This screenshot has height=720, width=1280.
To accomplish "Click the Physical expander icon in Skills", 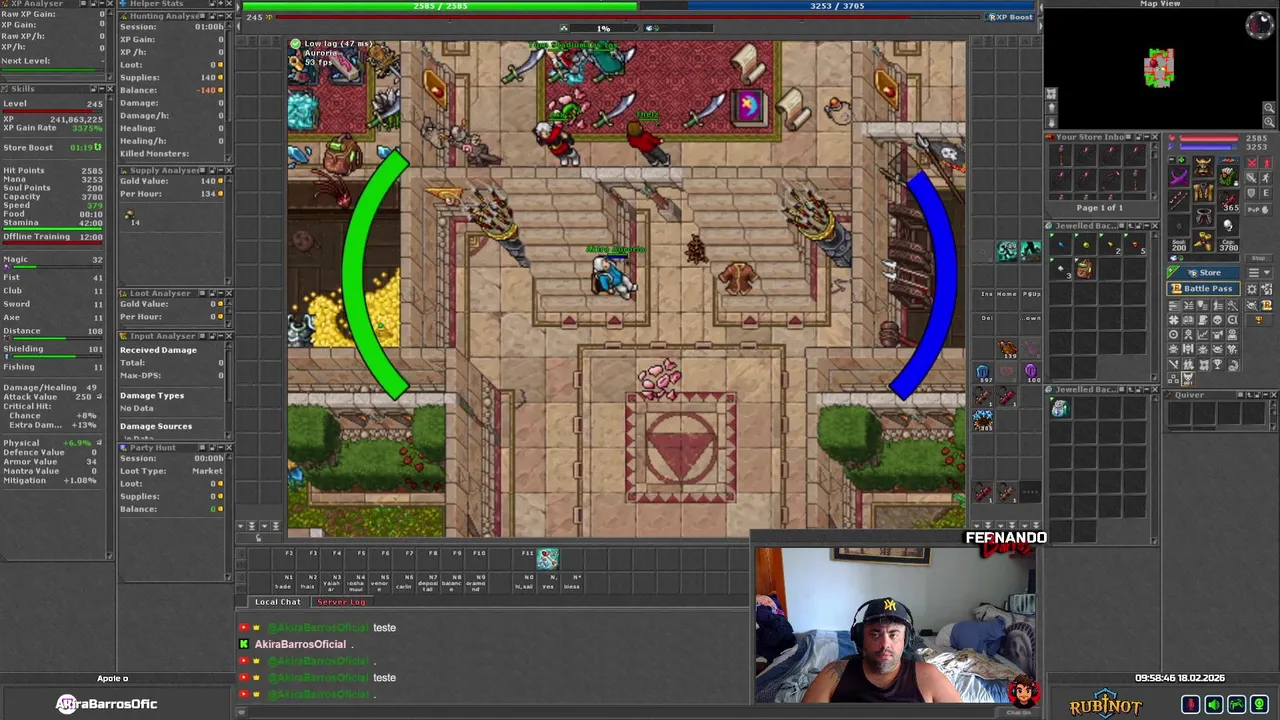I will coord(99,442).
